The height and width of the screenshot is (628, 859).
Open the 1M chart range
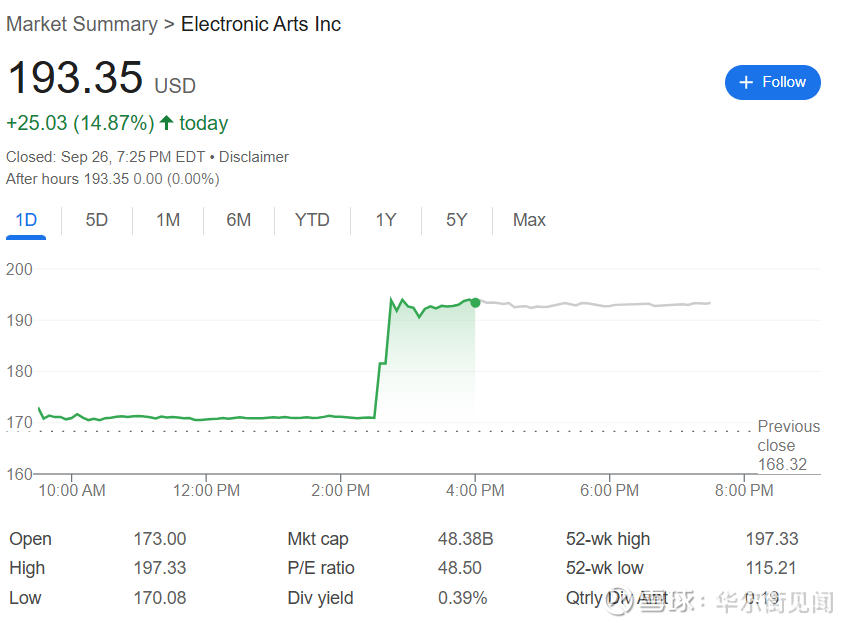pyautogui.click(x=168, y=220)
